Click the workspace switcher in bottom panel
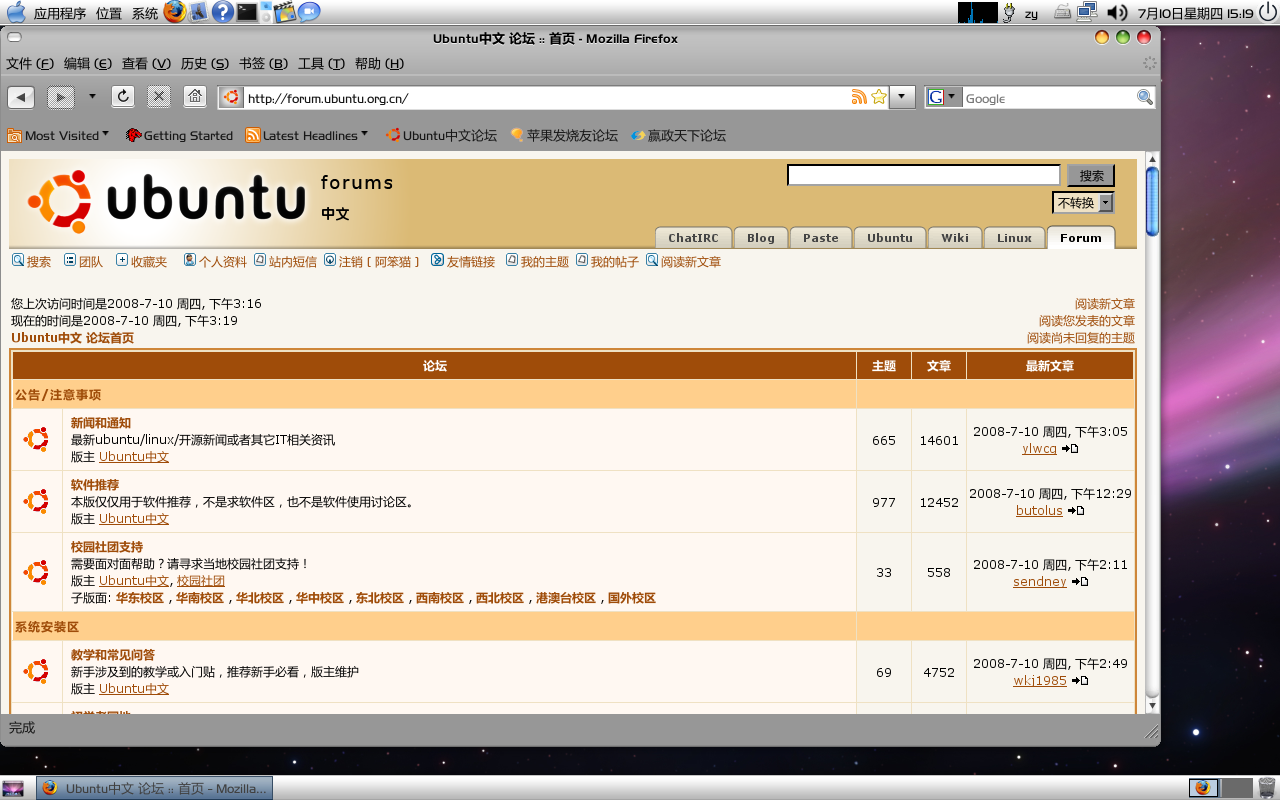Viewport: 1280px width, 800px height. point(1220,788)
